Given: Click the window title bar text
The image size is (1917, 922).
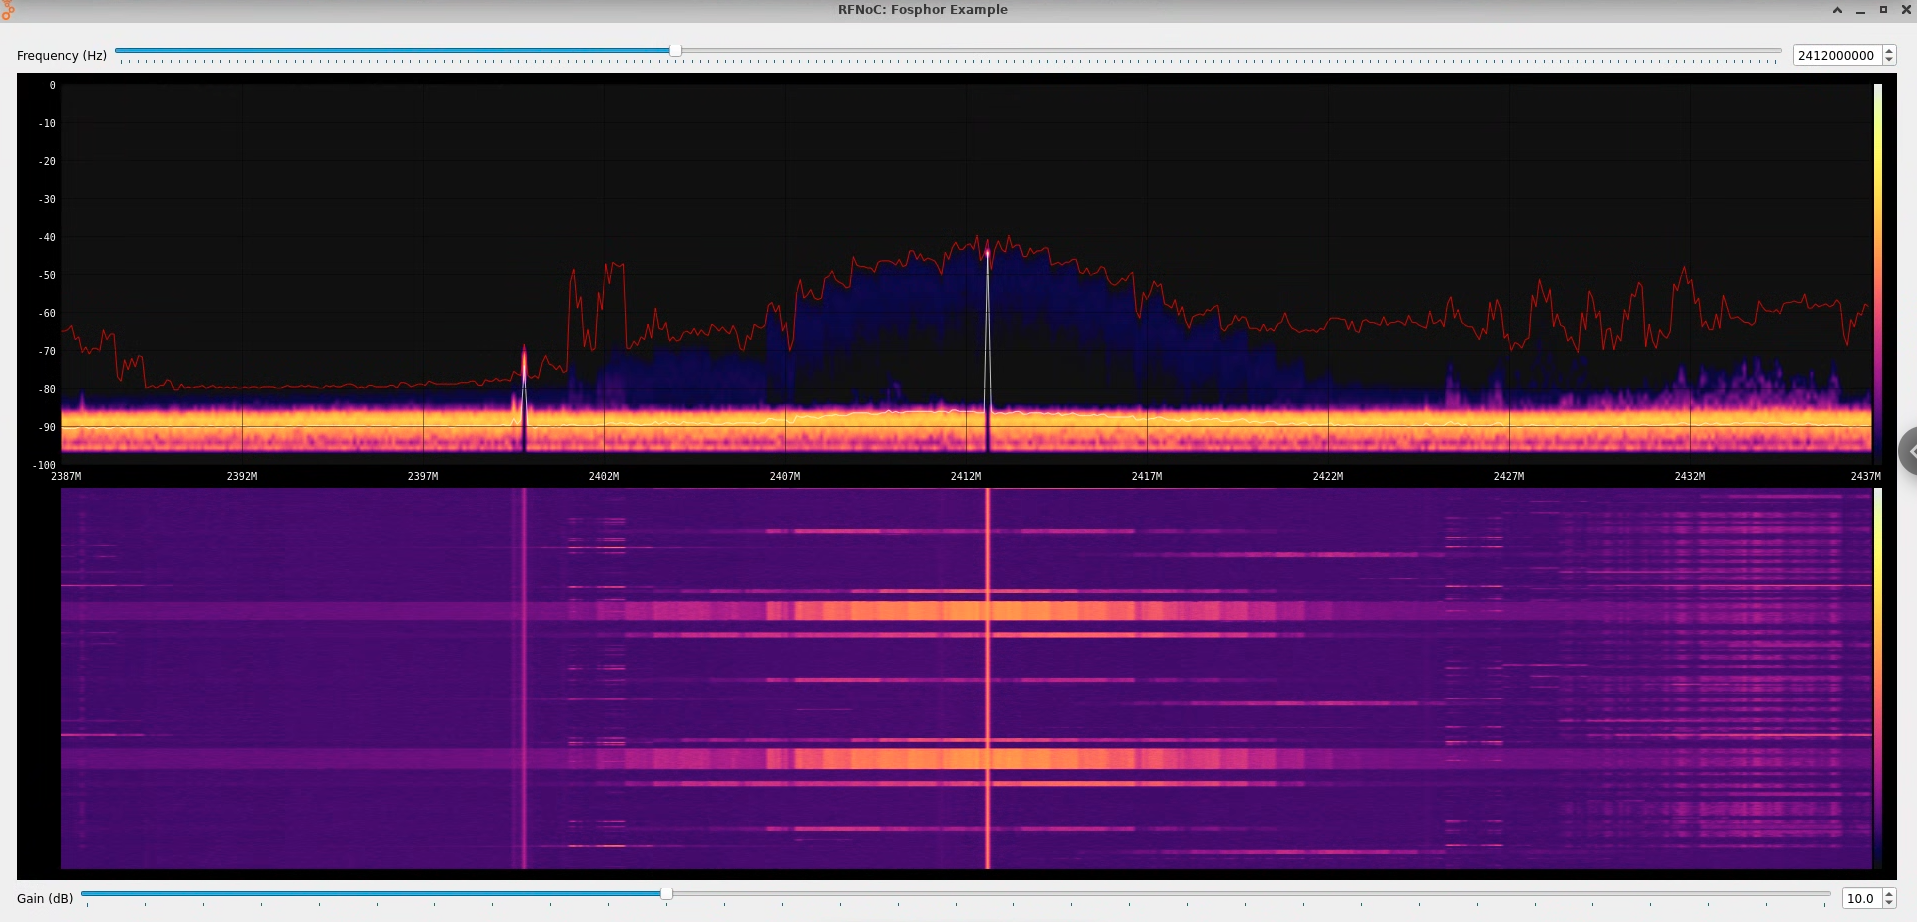Looking at the screenshot, I should pyautogui.click(x=922, y=10).
